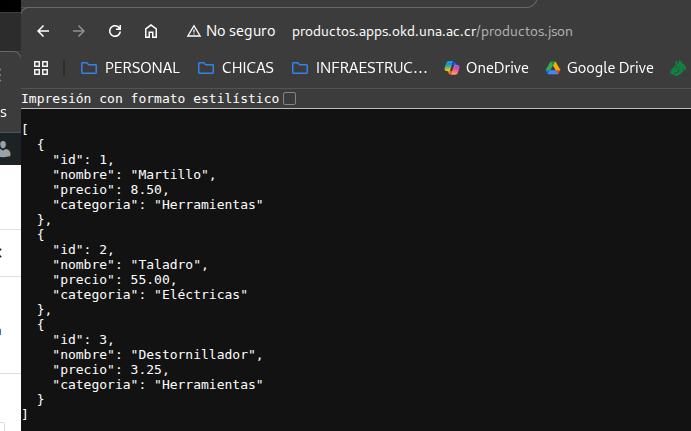Click the "Destornillador" nombre value
This screenshot has width=691, height=431.
click(x=196, y=354)
